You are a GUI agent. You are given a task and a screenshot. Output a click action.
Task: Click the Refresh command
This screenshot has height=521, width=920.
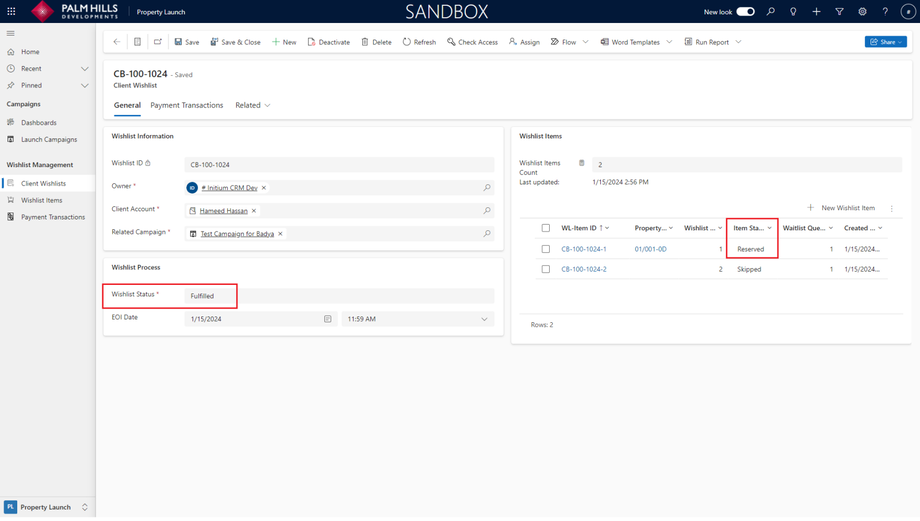click(419, 42)
